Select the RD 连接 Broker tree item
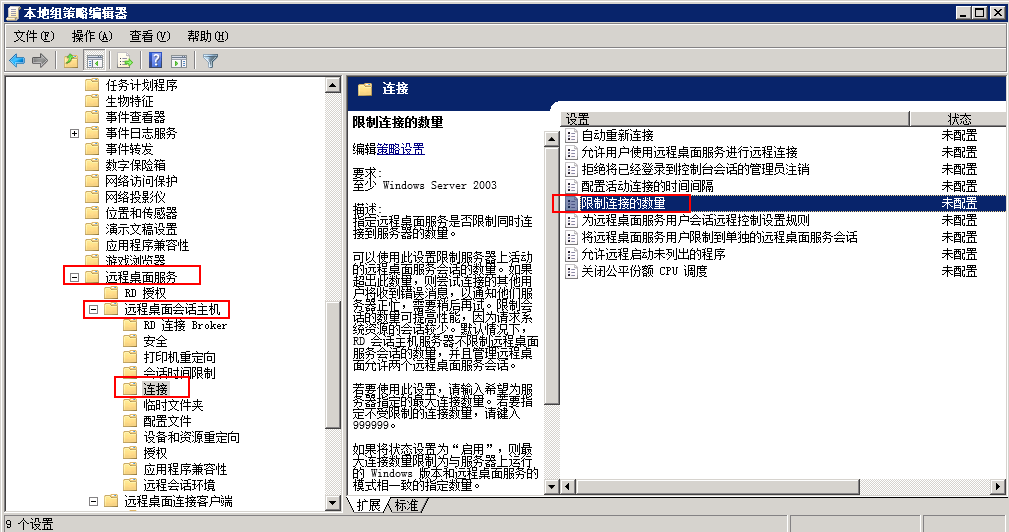The height and width of the screenshot is (532, 1009). [185, 326]
